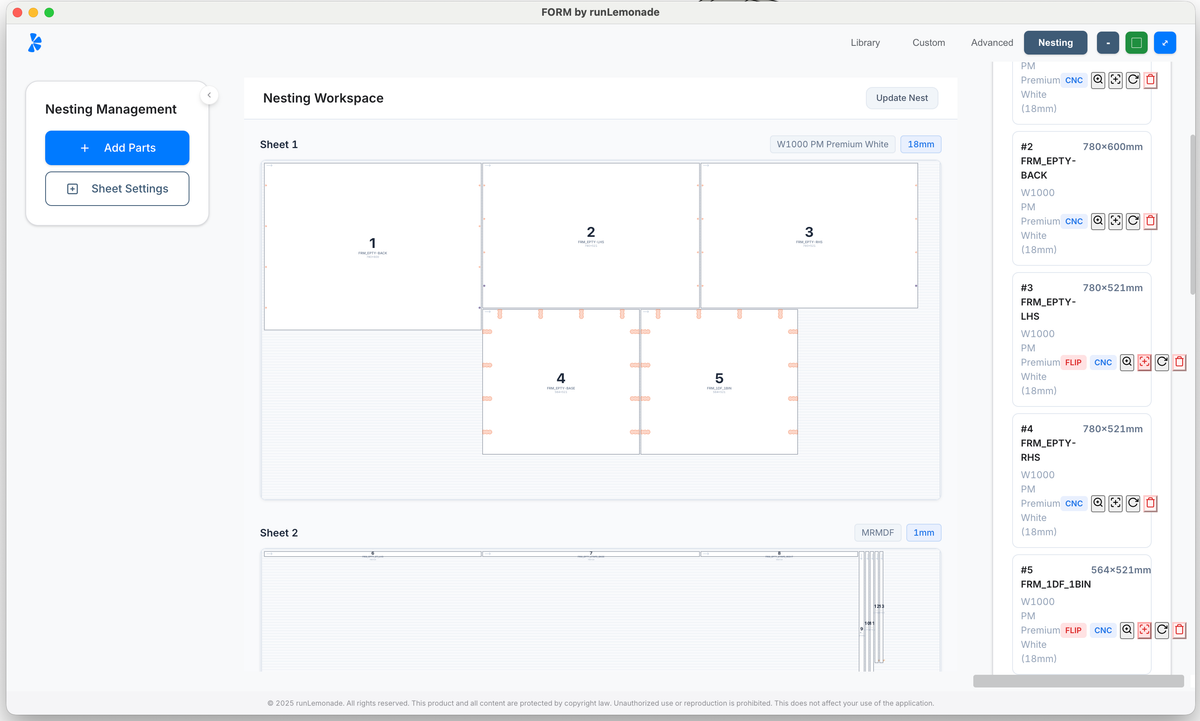Click the Update Nest button
Image resolution: width=1200 pixels, height=721 pixels.
[901, 98]
